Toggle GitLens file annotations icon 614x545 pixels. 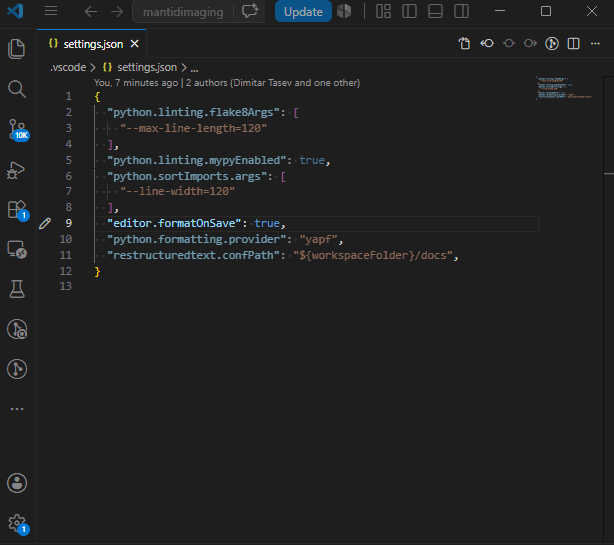pyautogui.click(x=552, y=43)
